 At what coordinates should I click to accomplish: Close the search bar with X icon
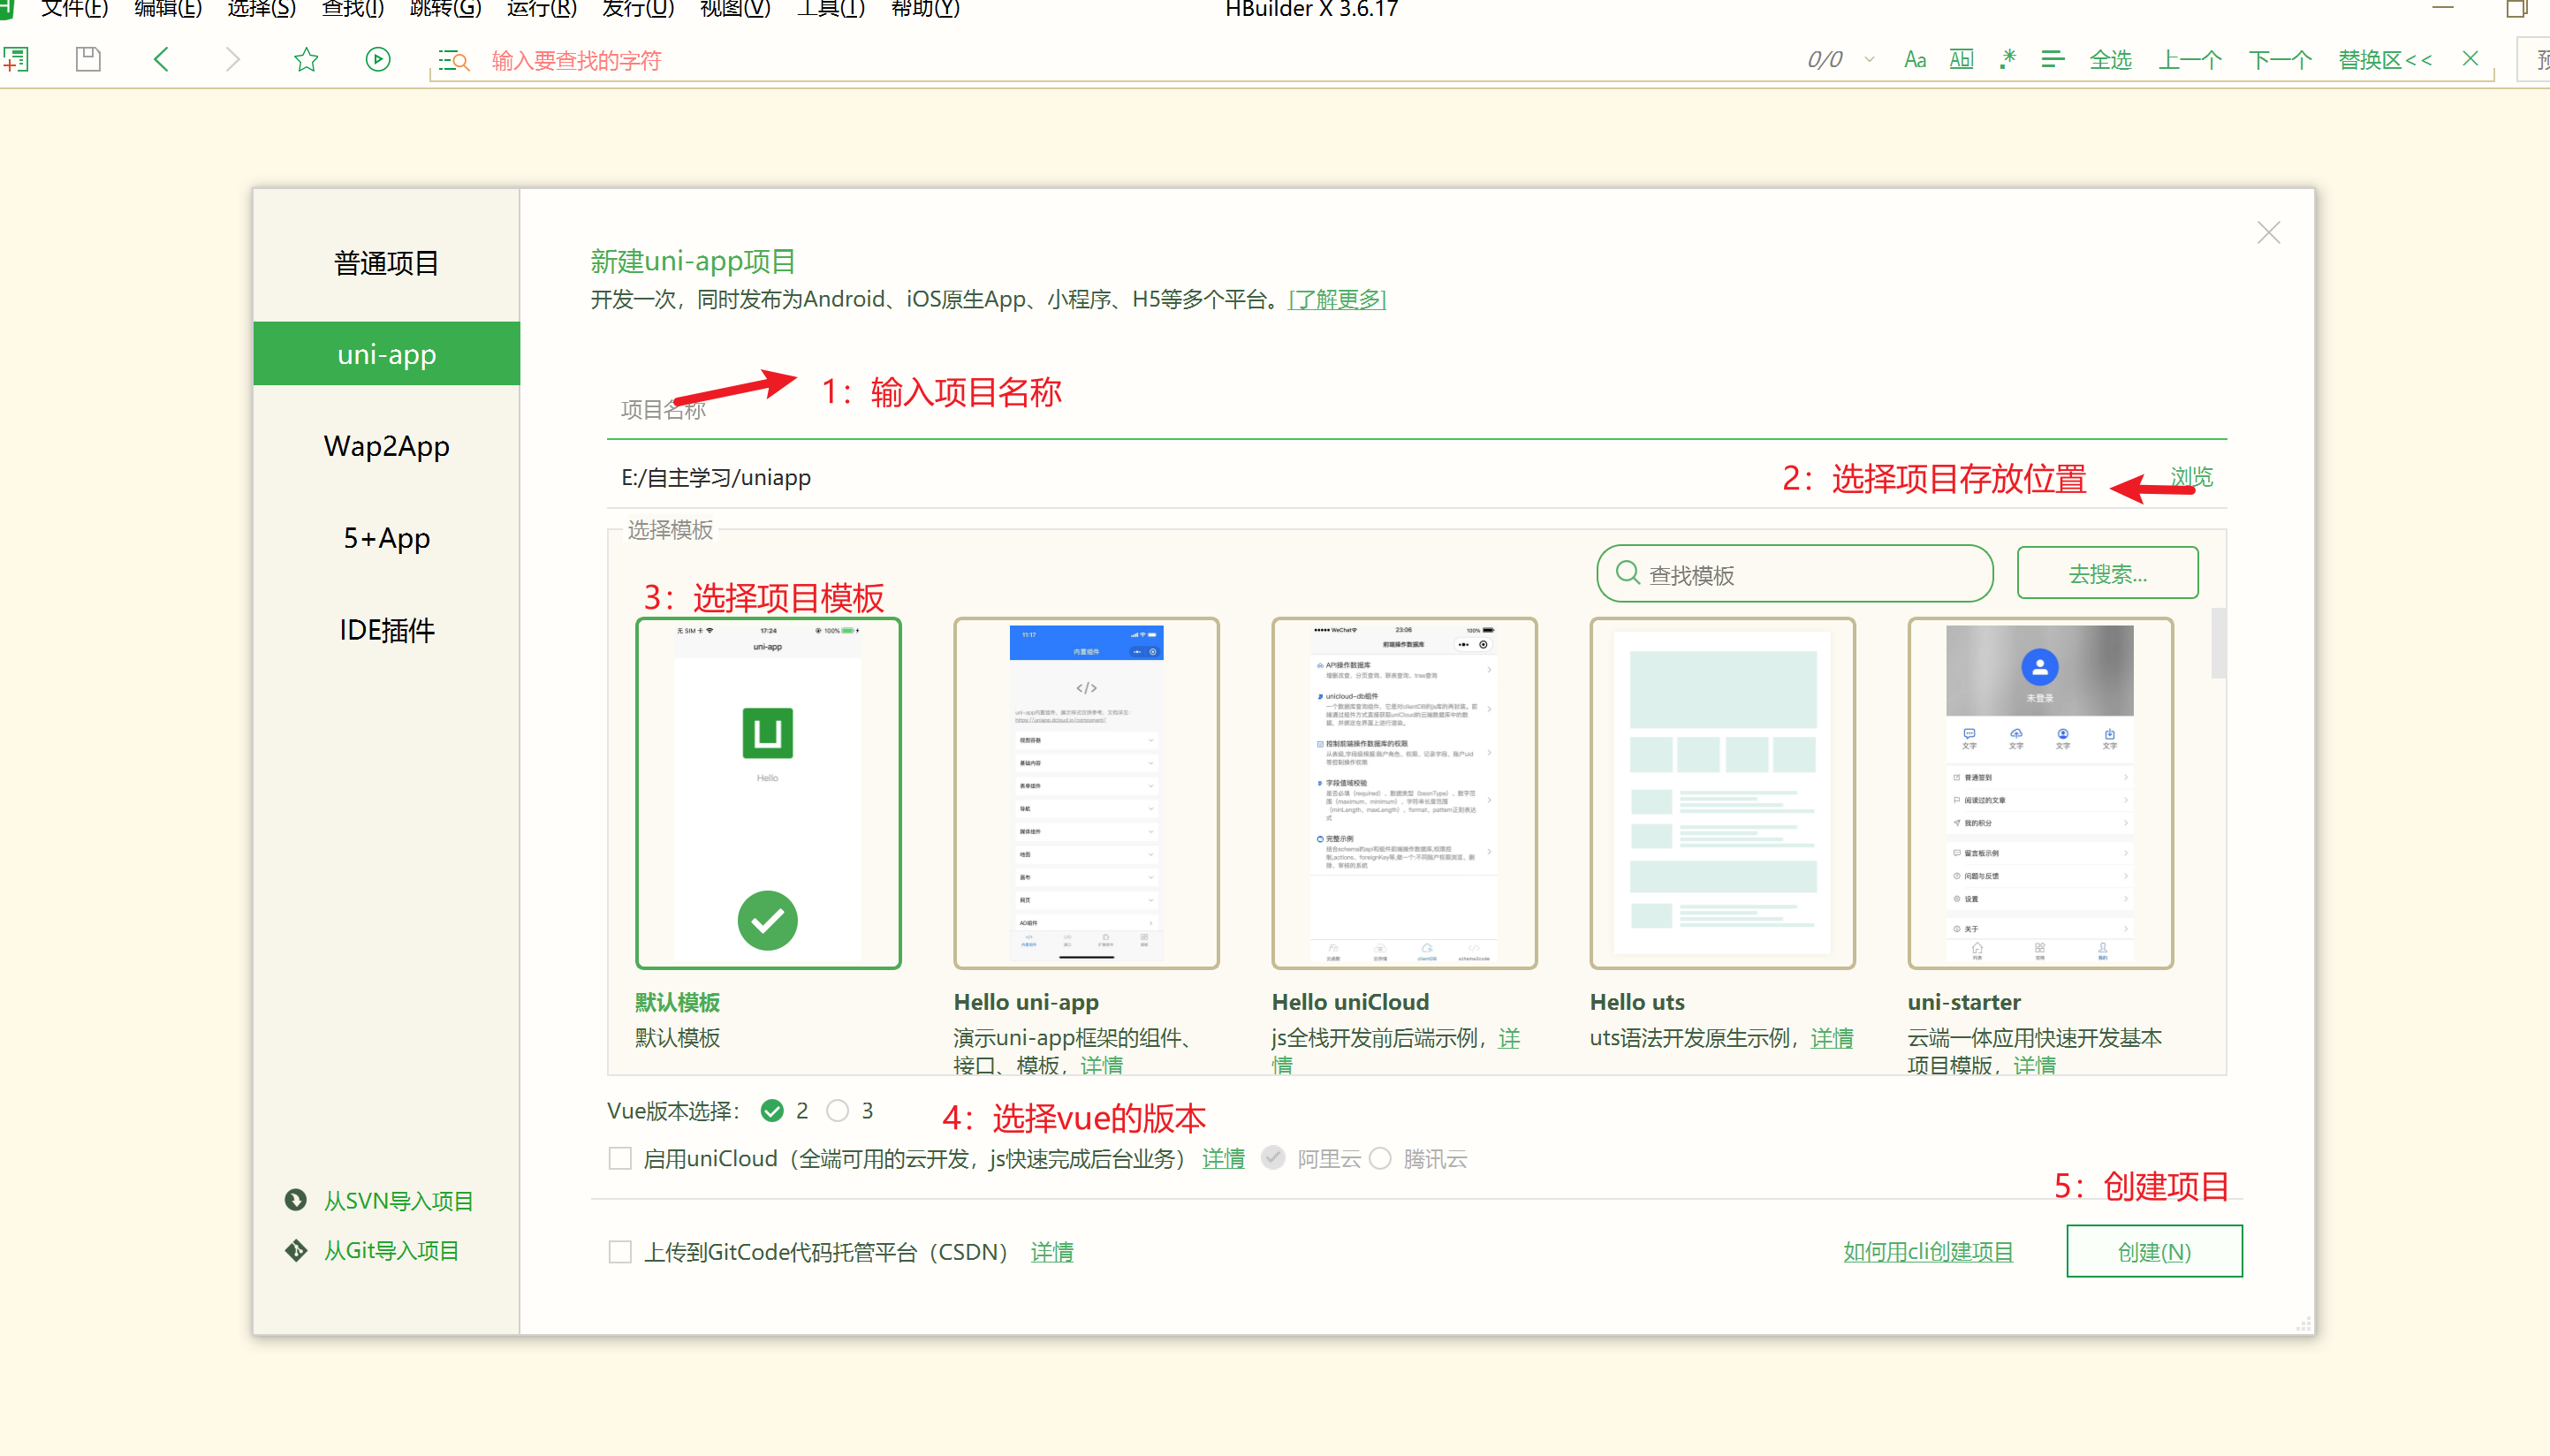coord(2470,59)
